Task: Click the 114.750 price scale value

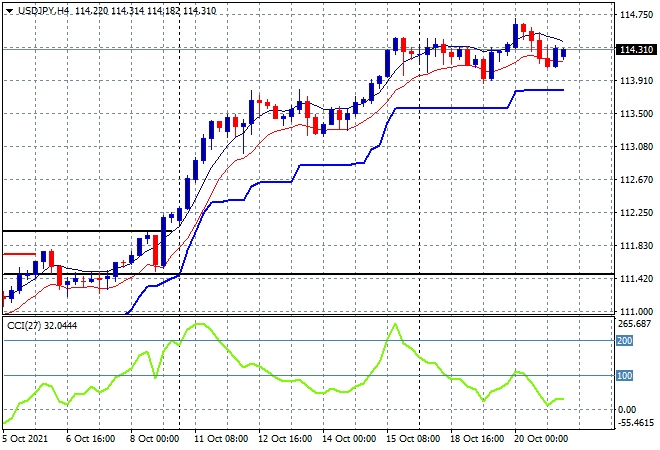Action: (x=636, y=15)
